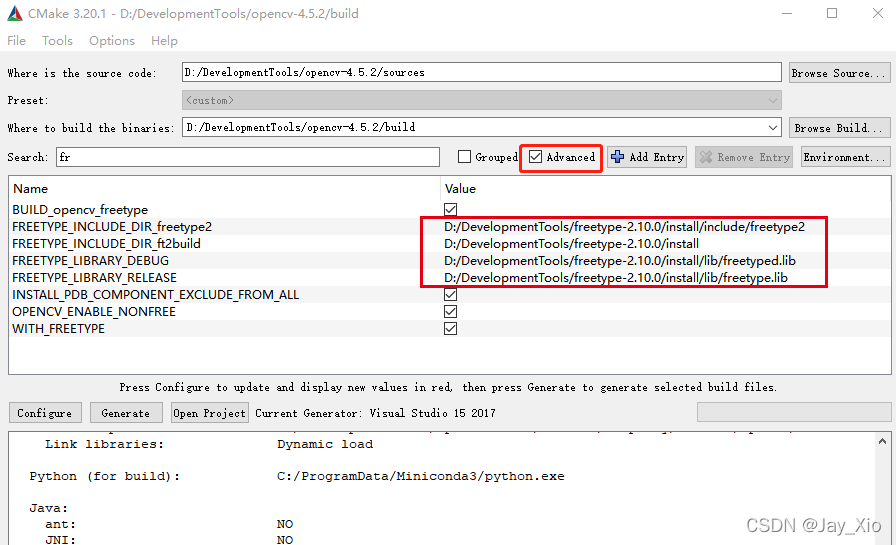
Task: Select the FREETYPE_INCLUDE_DIR_ft2build entry
Action: pyautogui.click(x=106, y=244)
